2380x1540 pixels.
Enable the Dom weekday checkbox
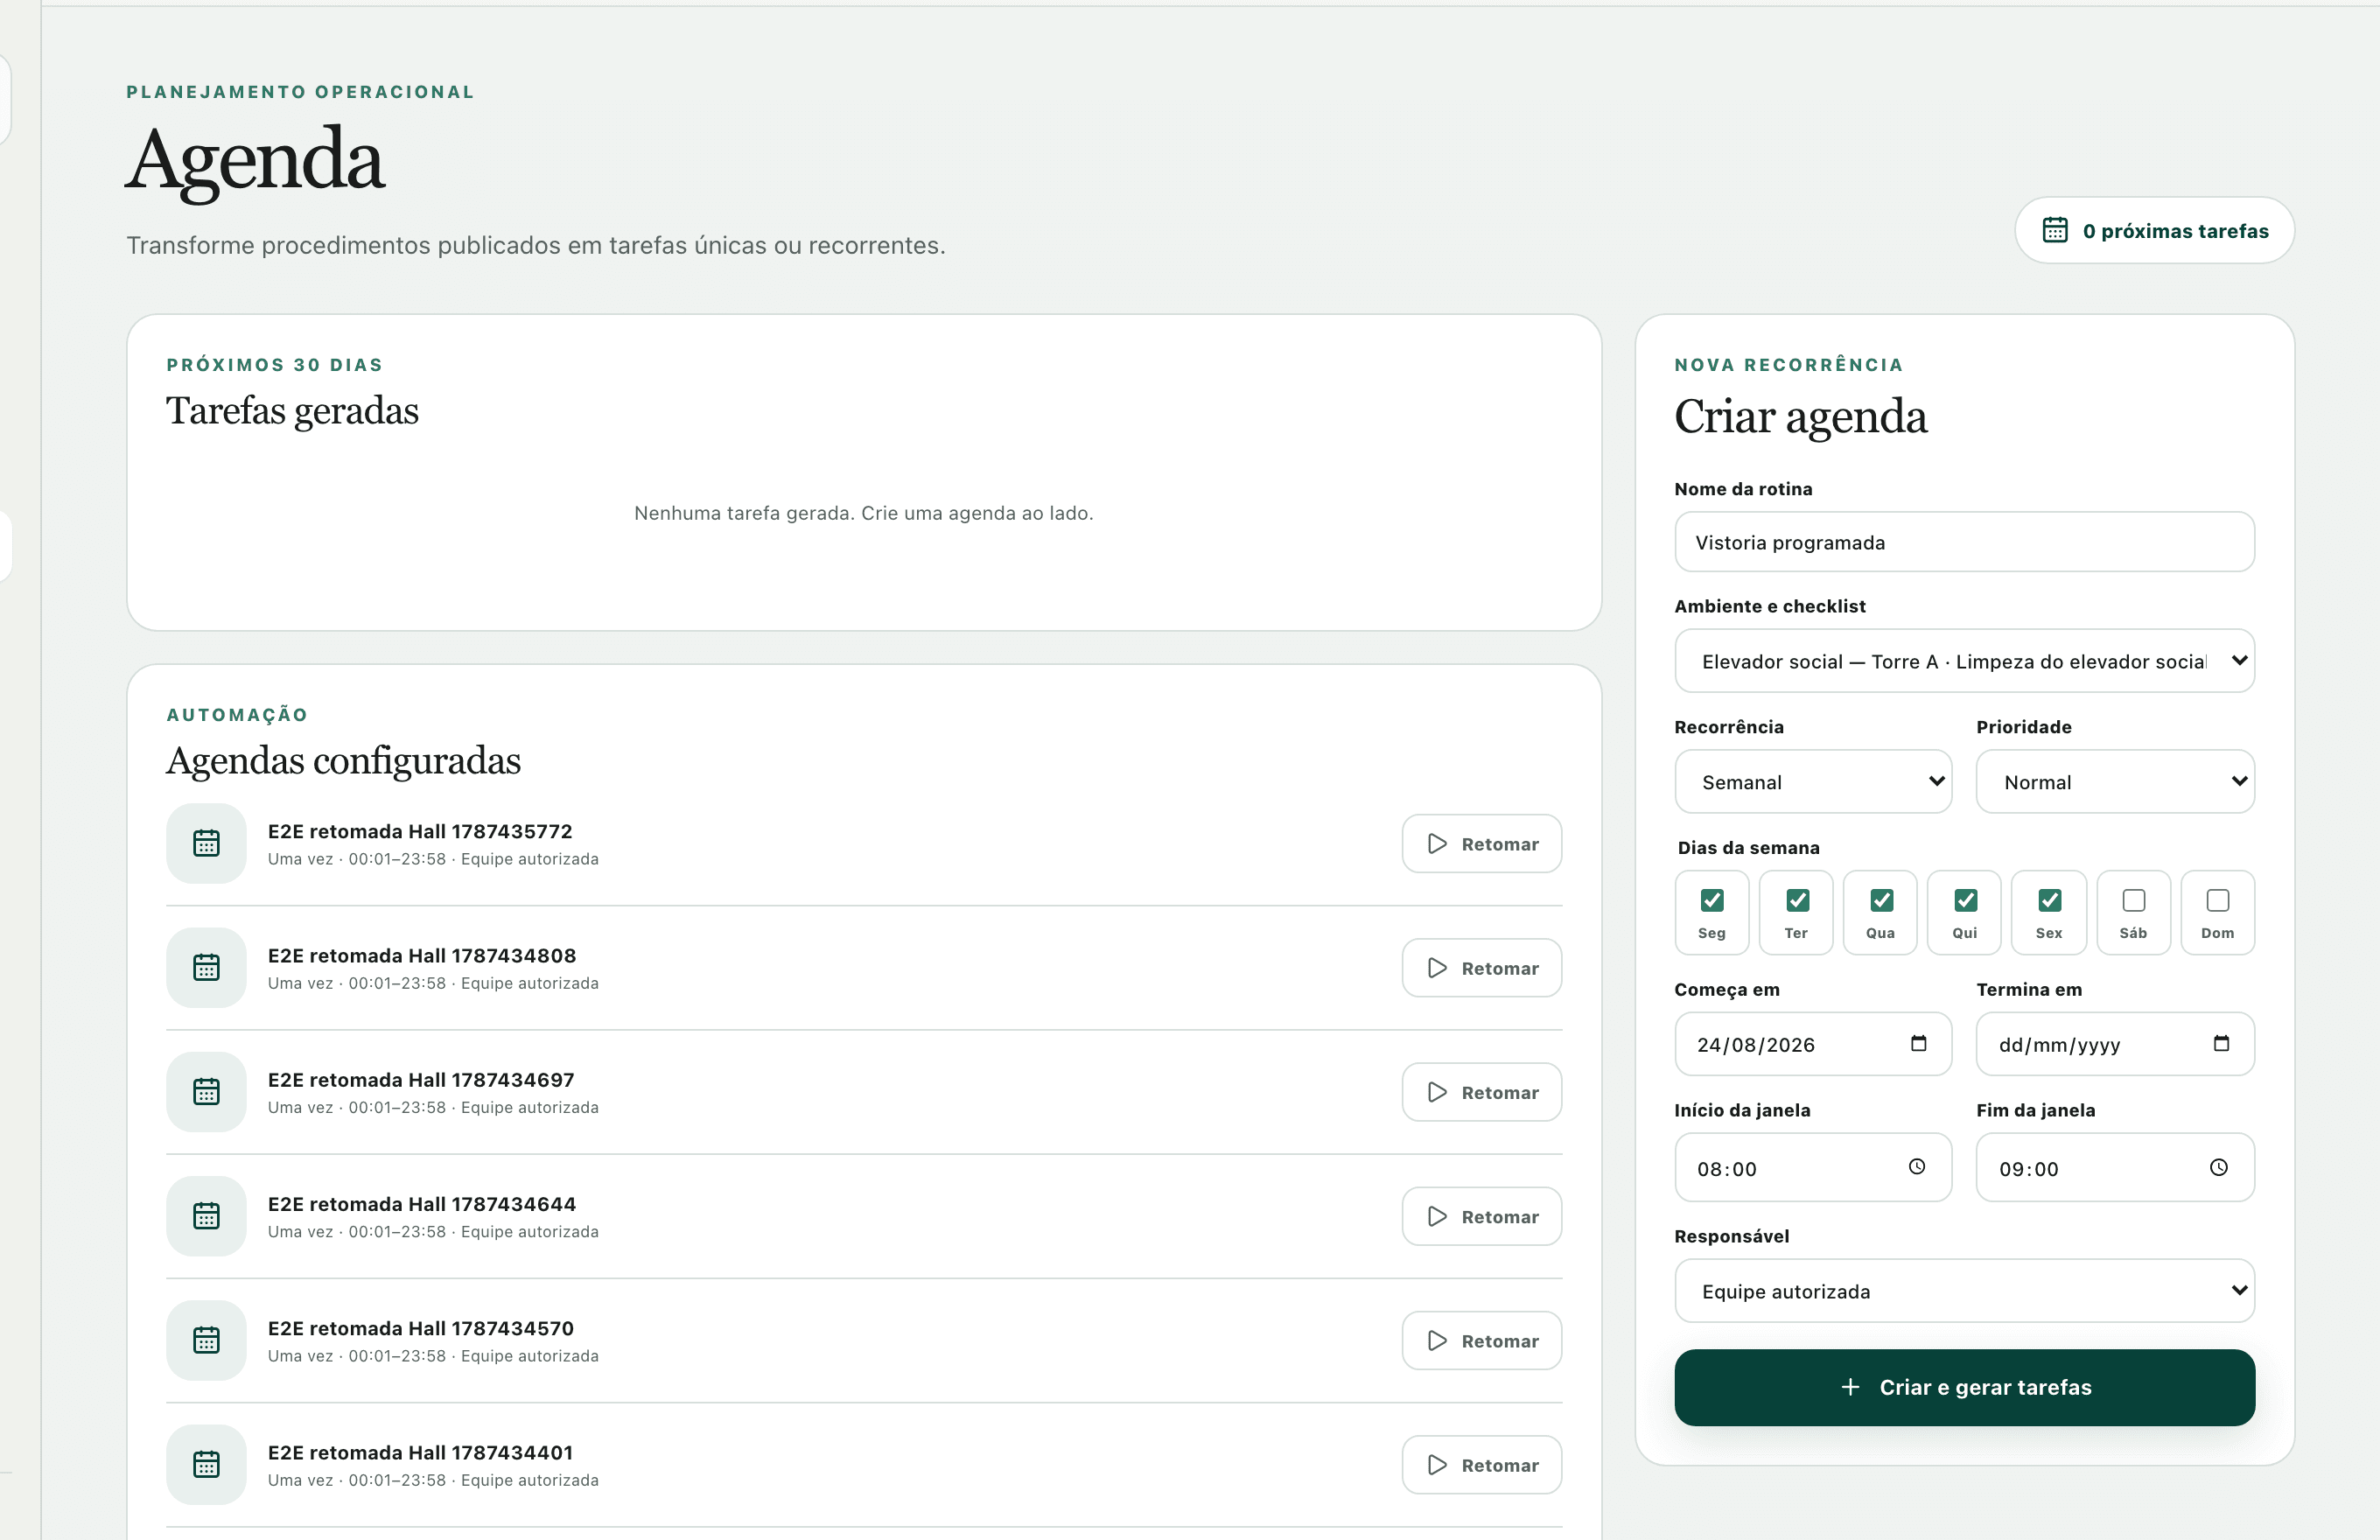(2217, 900)
